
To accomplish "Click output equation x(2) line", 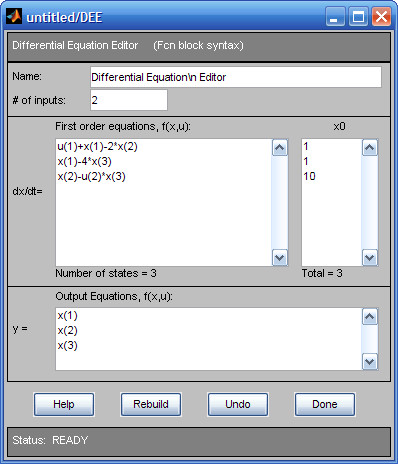I will 67,330.
